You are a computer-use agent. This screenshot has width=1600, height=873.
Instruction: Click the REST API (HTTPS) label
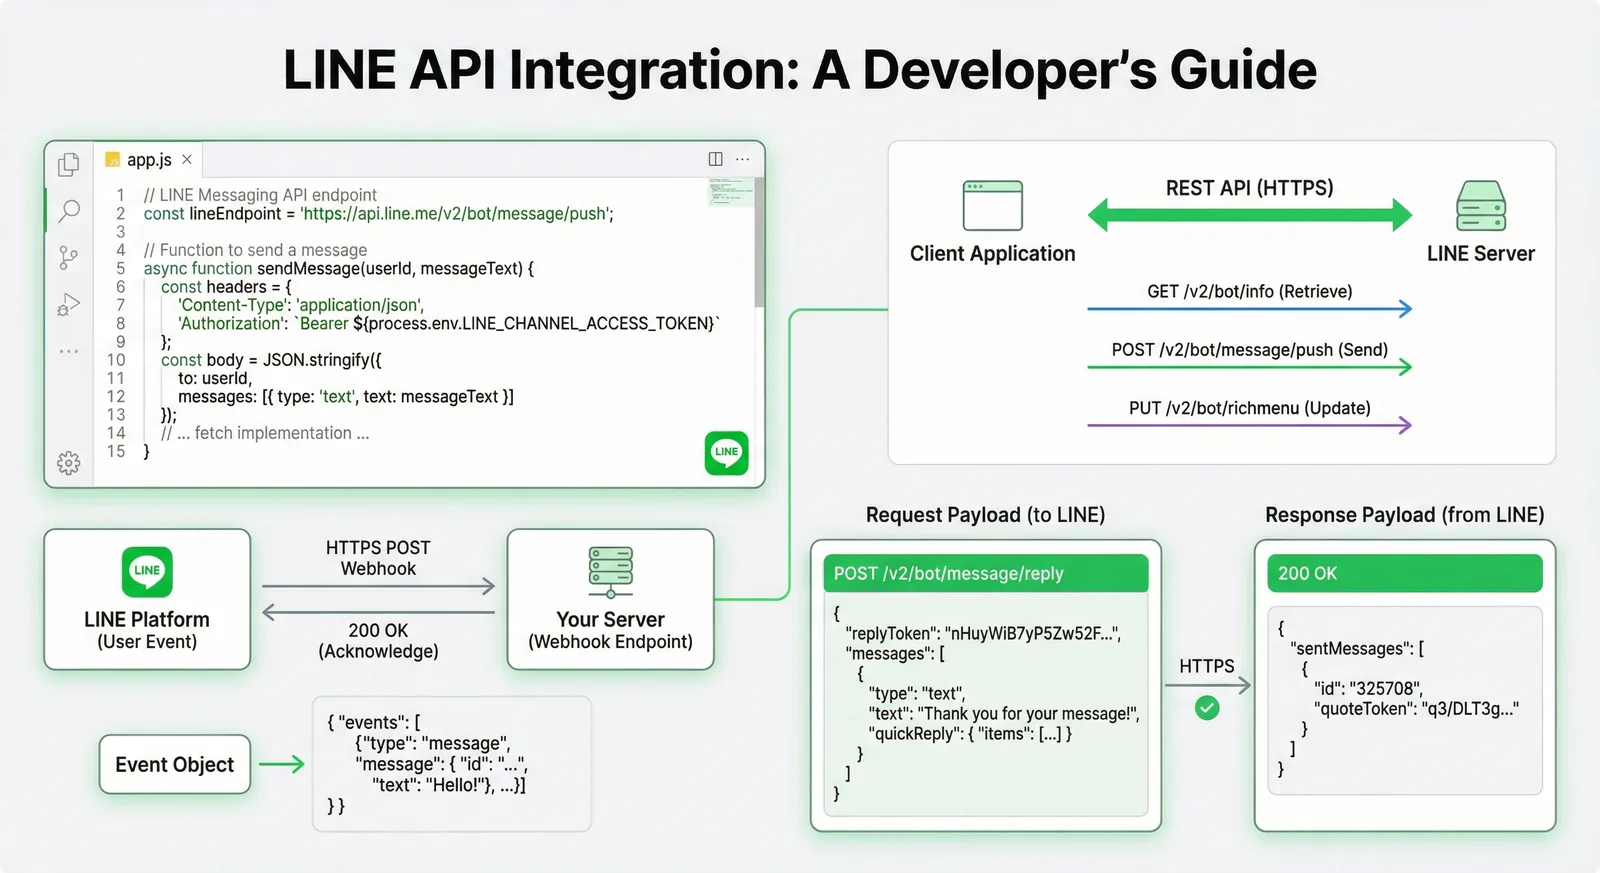click(x=1250, y=188)
